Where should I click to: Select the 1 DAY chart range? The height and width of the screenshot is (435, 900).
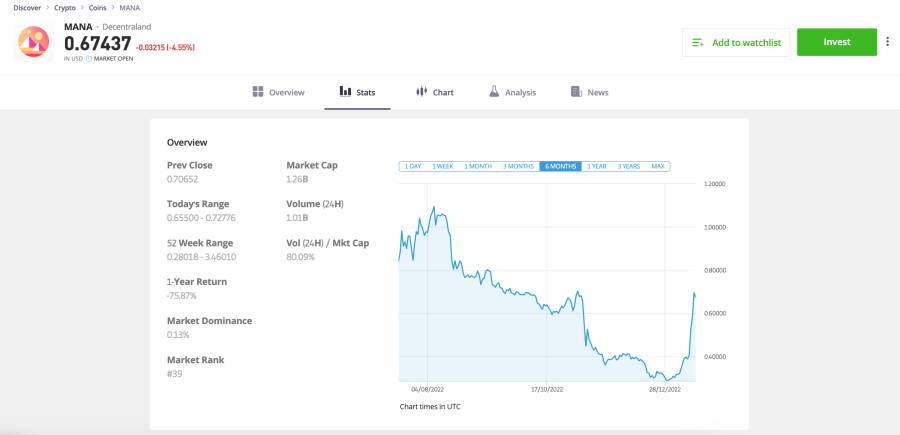coord(412,166)
